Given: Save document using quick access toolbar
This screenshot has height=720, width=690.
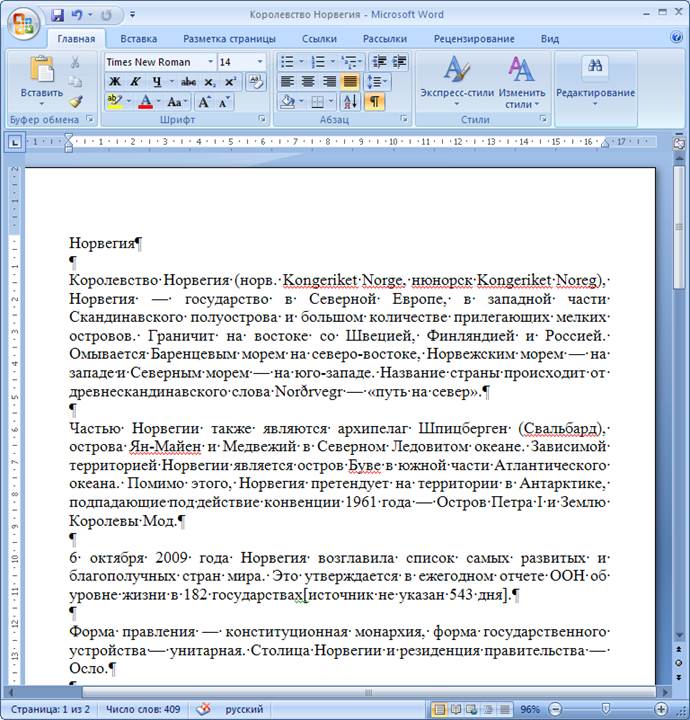Looking at the screenshot, I should pos(57,15).
